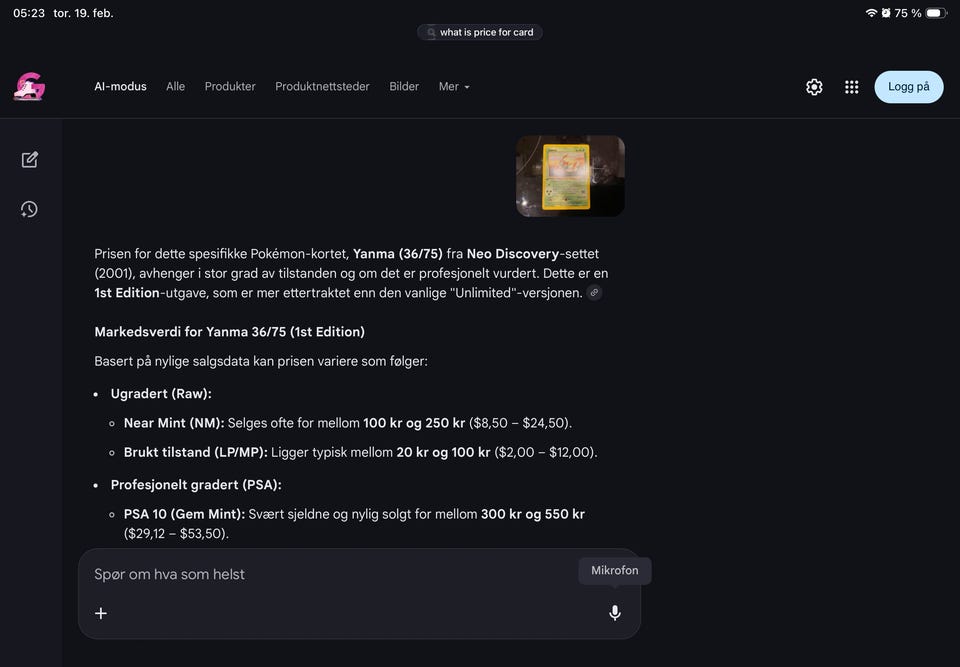Select the Alle tab
960x667 pixels.
(176, 86)
